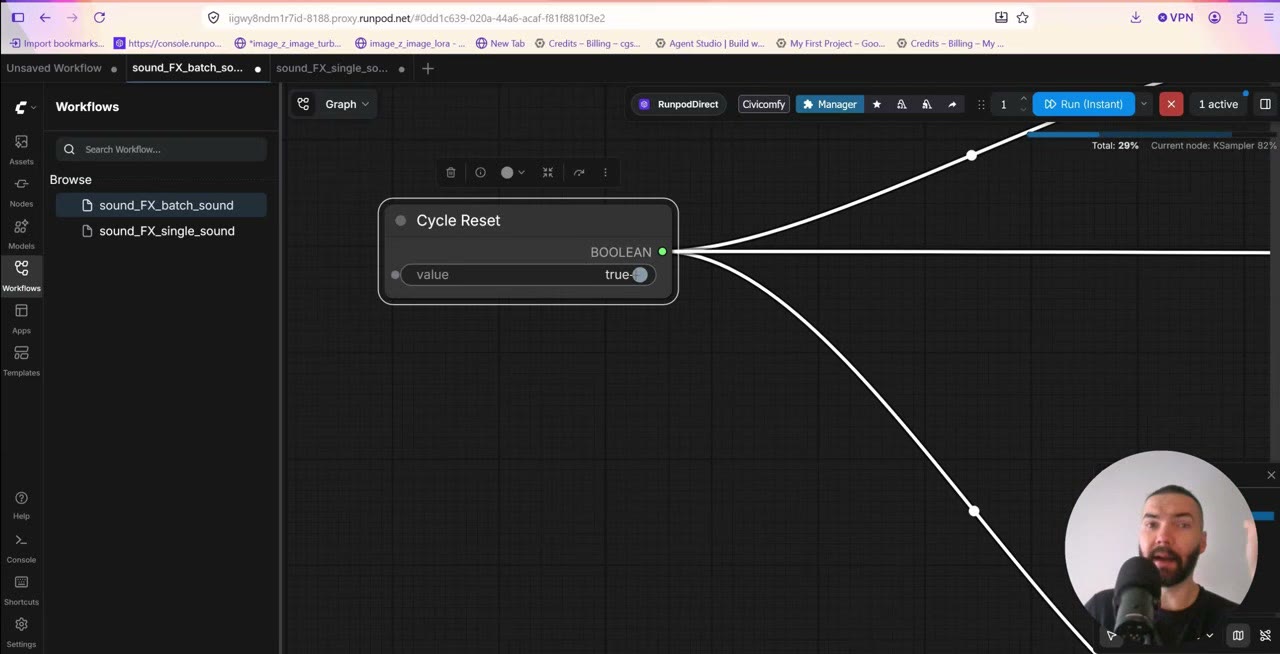Image resolution: width=1280 pixels, height=654 pixels.
Task: Open Settings gear in sidebar
Action: 21,631
